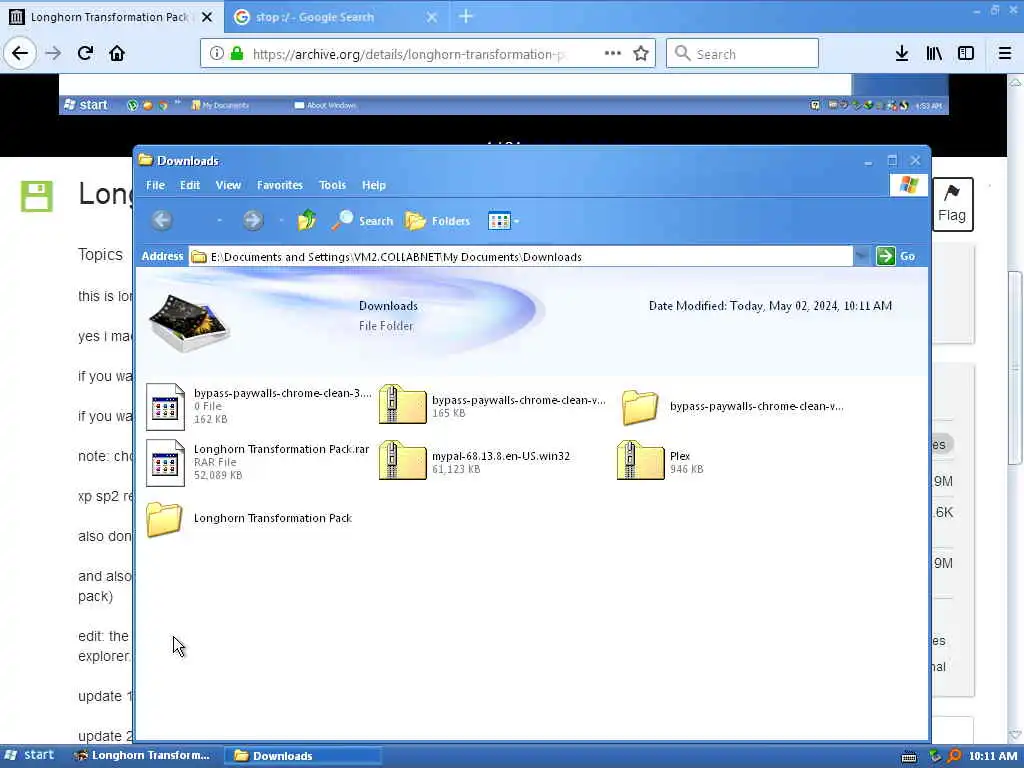Select bypass-paywalls-chrome-clean 0 File, 162 KB
The image size is (1024, 768).
coord(259,406)
